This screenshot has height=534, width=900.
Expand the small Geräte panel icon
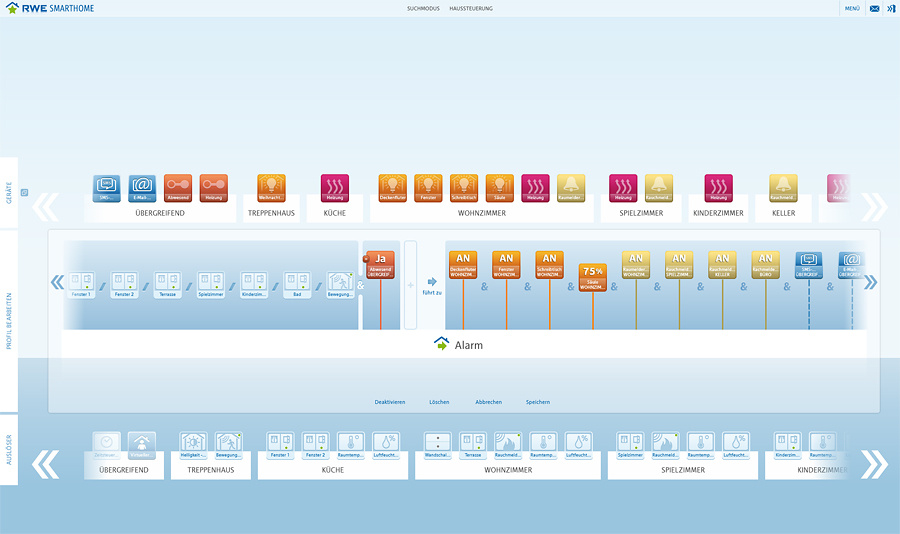24,193
